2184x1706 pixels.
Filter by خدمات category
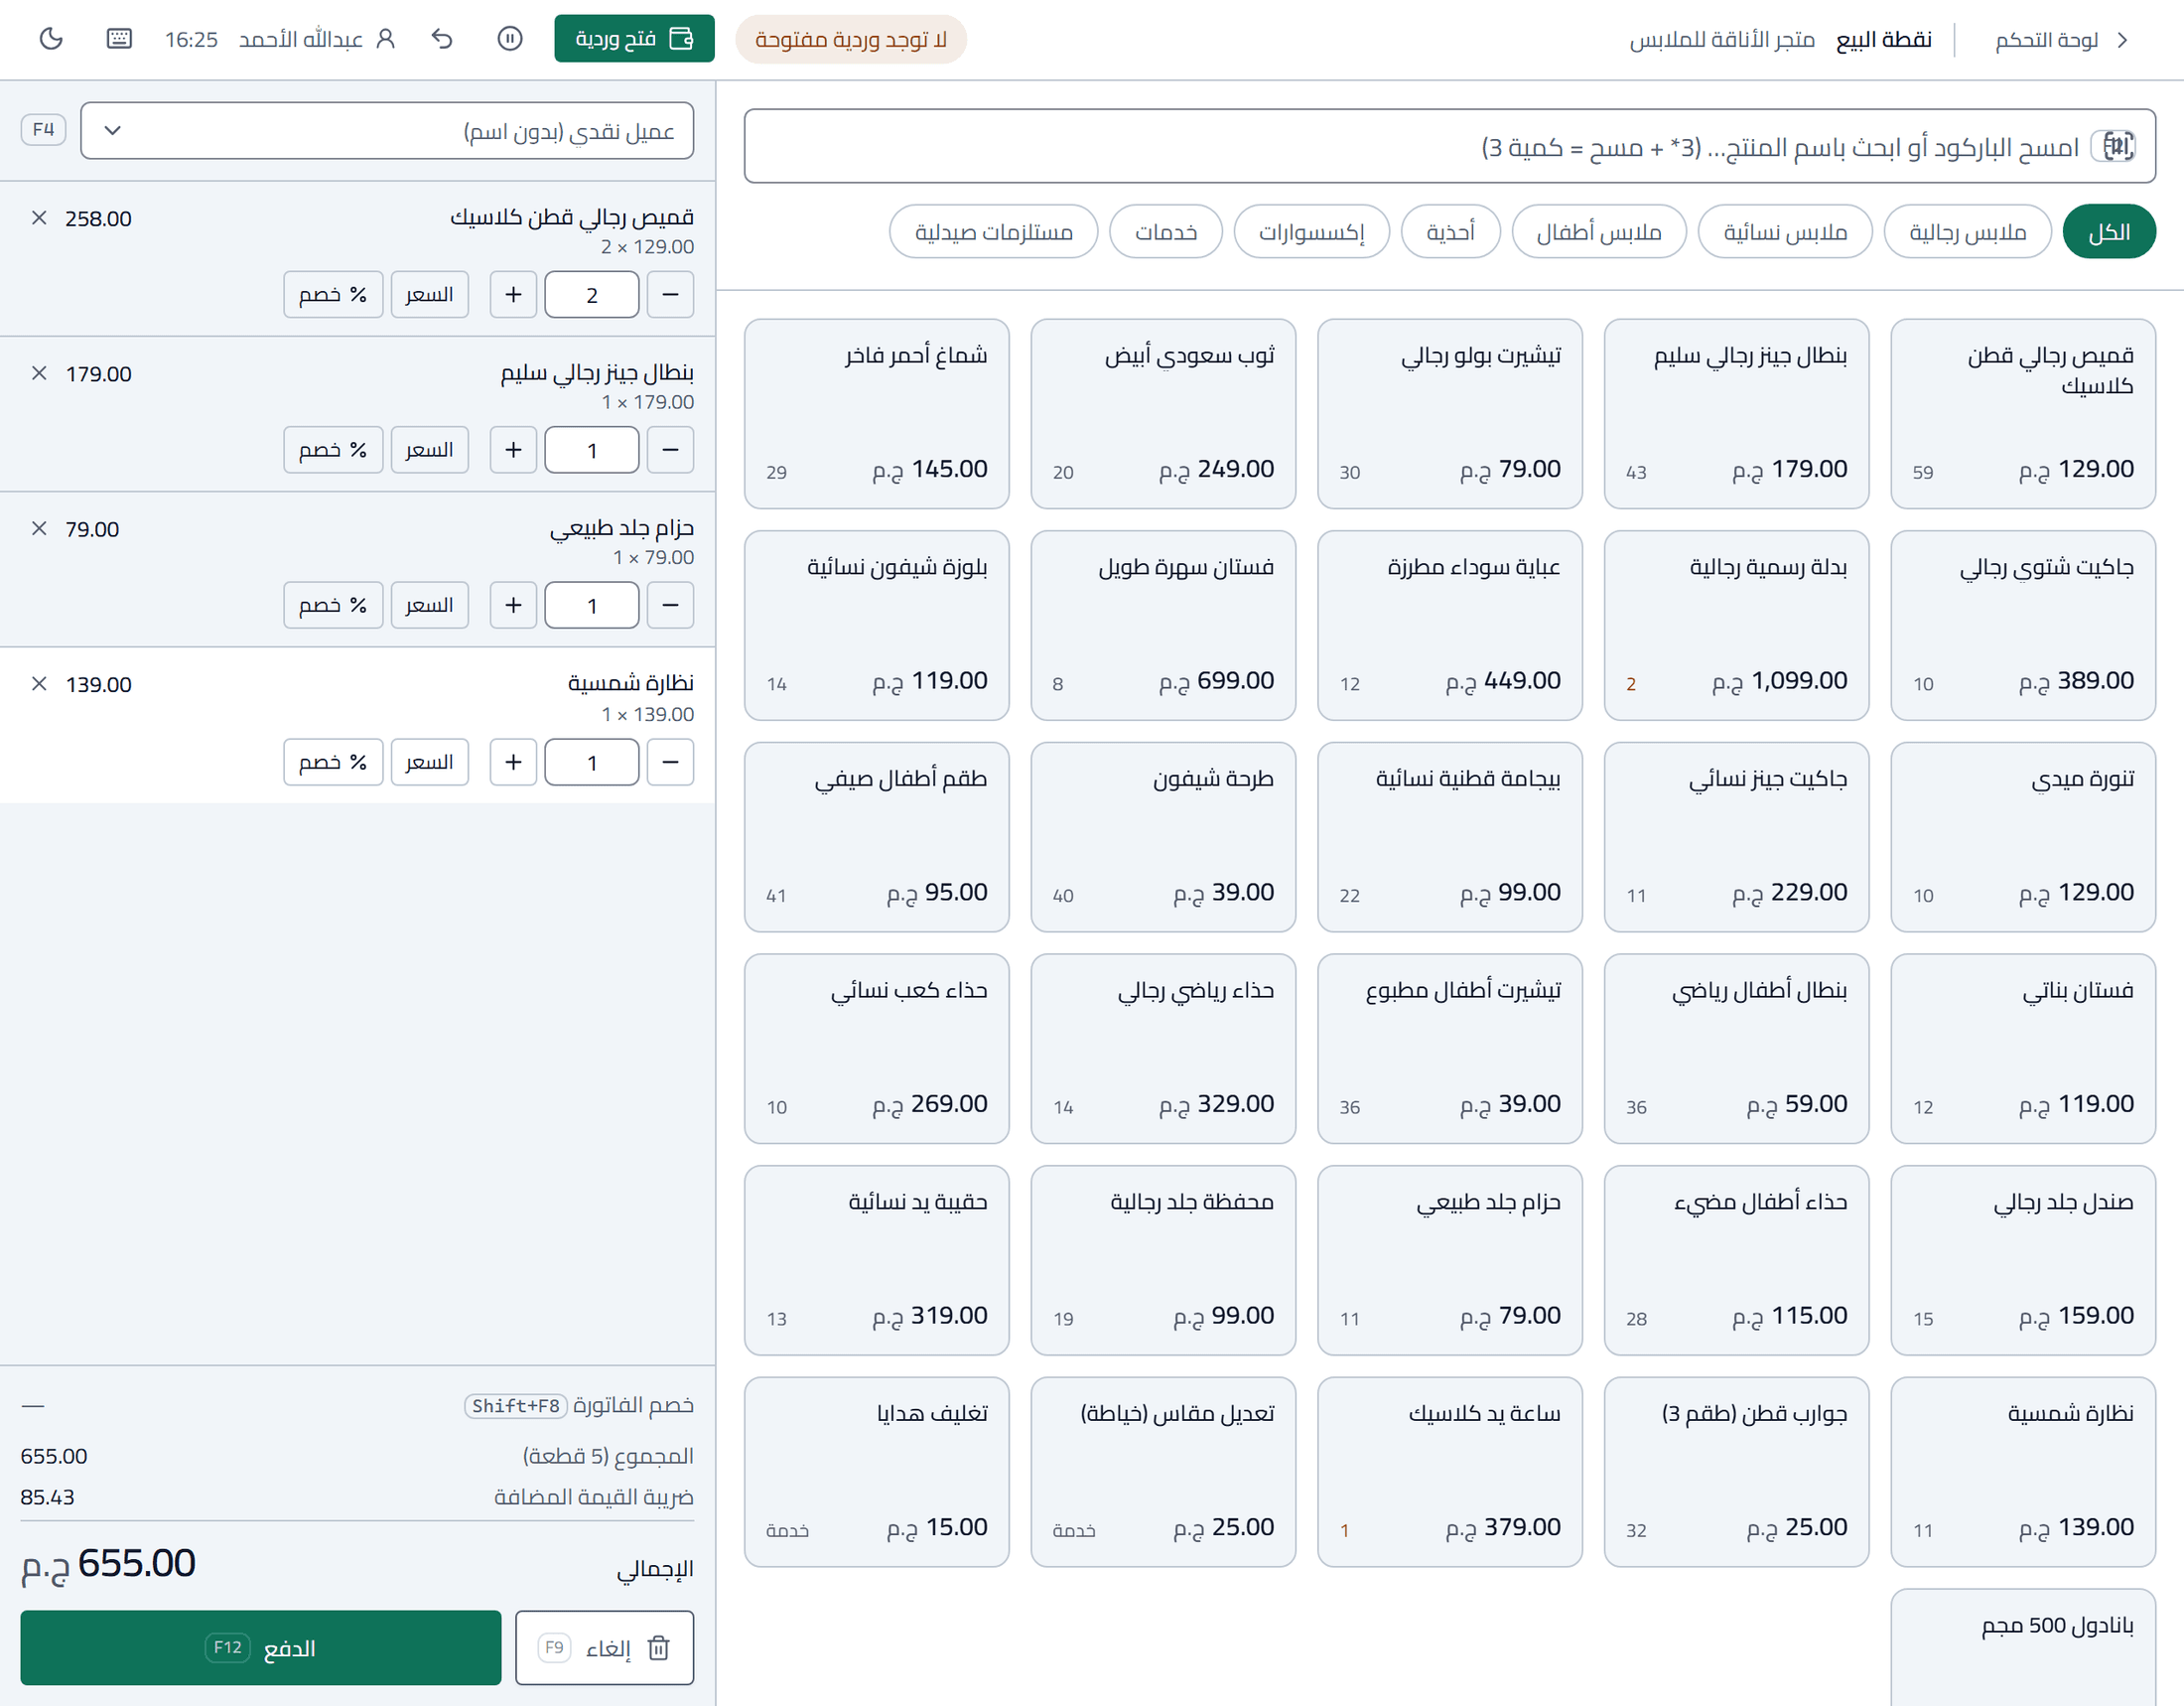point(1165,232)
